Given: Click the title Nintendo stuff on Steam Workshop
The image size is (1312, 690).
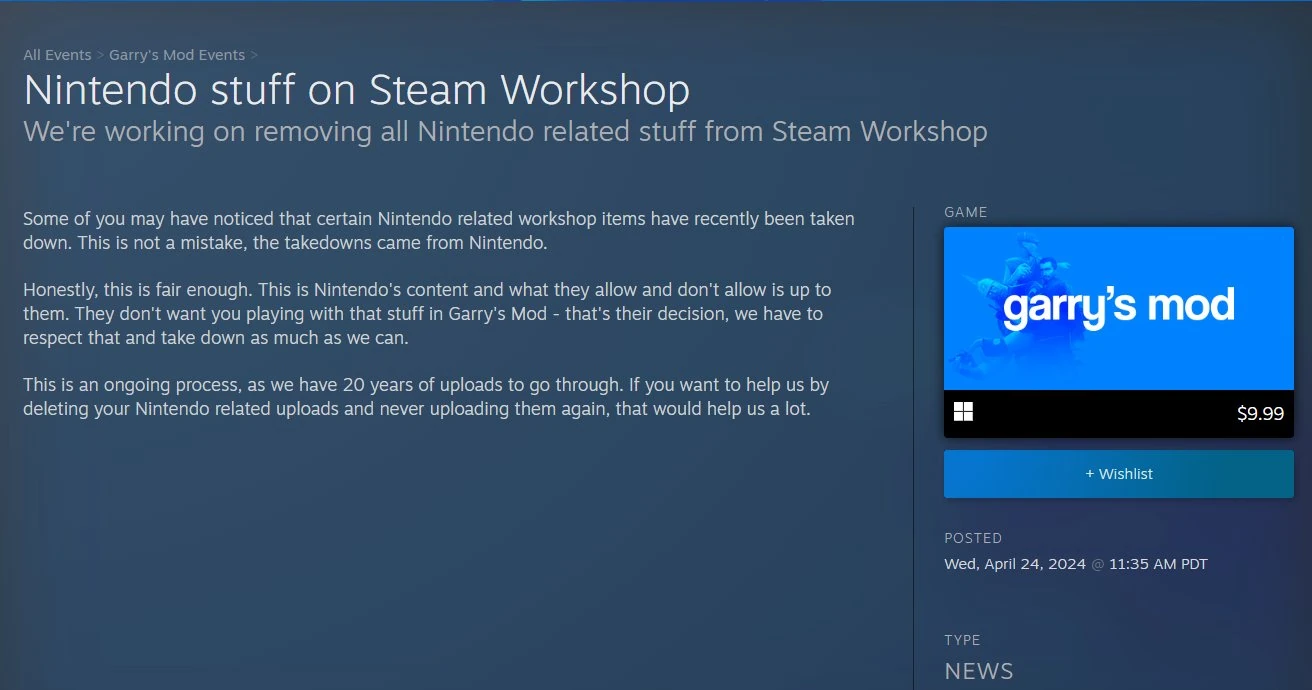Looking at the screenshot, I should click(x=355, y=90).
